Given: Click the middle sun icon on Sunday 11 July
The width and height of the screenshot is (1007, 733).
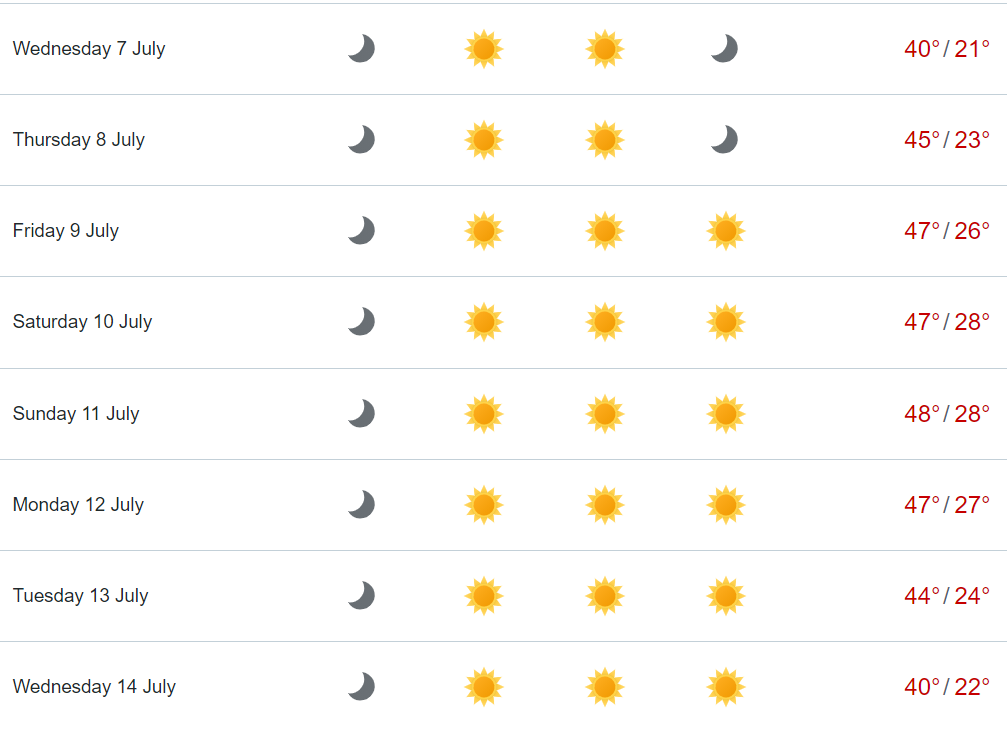Looking at the screenshot, I should coord(605,414).
